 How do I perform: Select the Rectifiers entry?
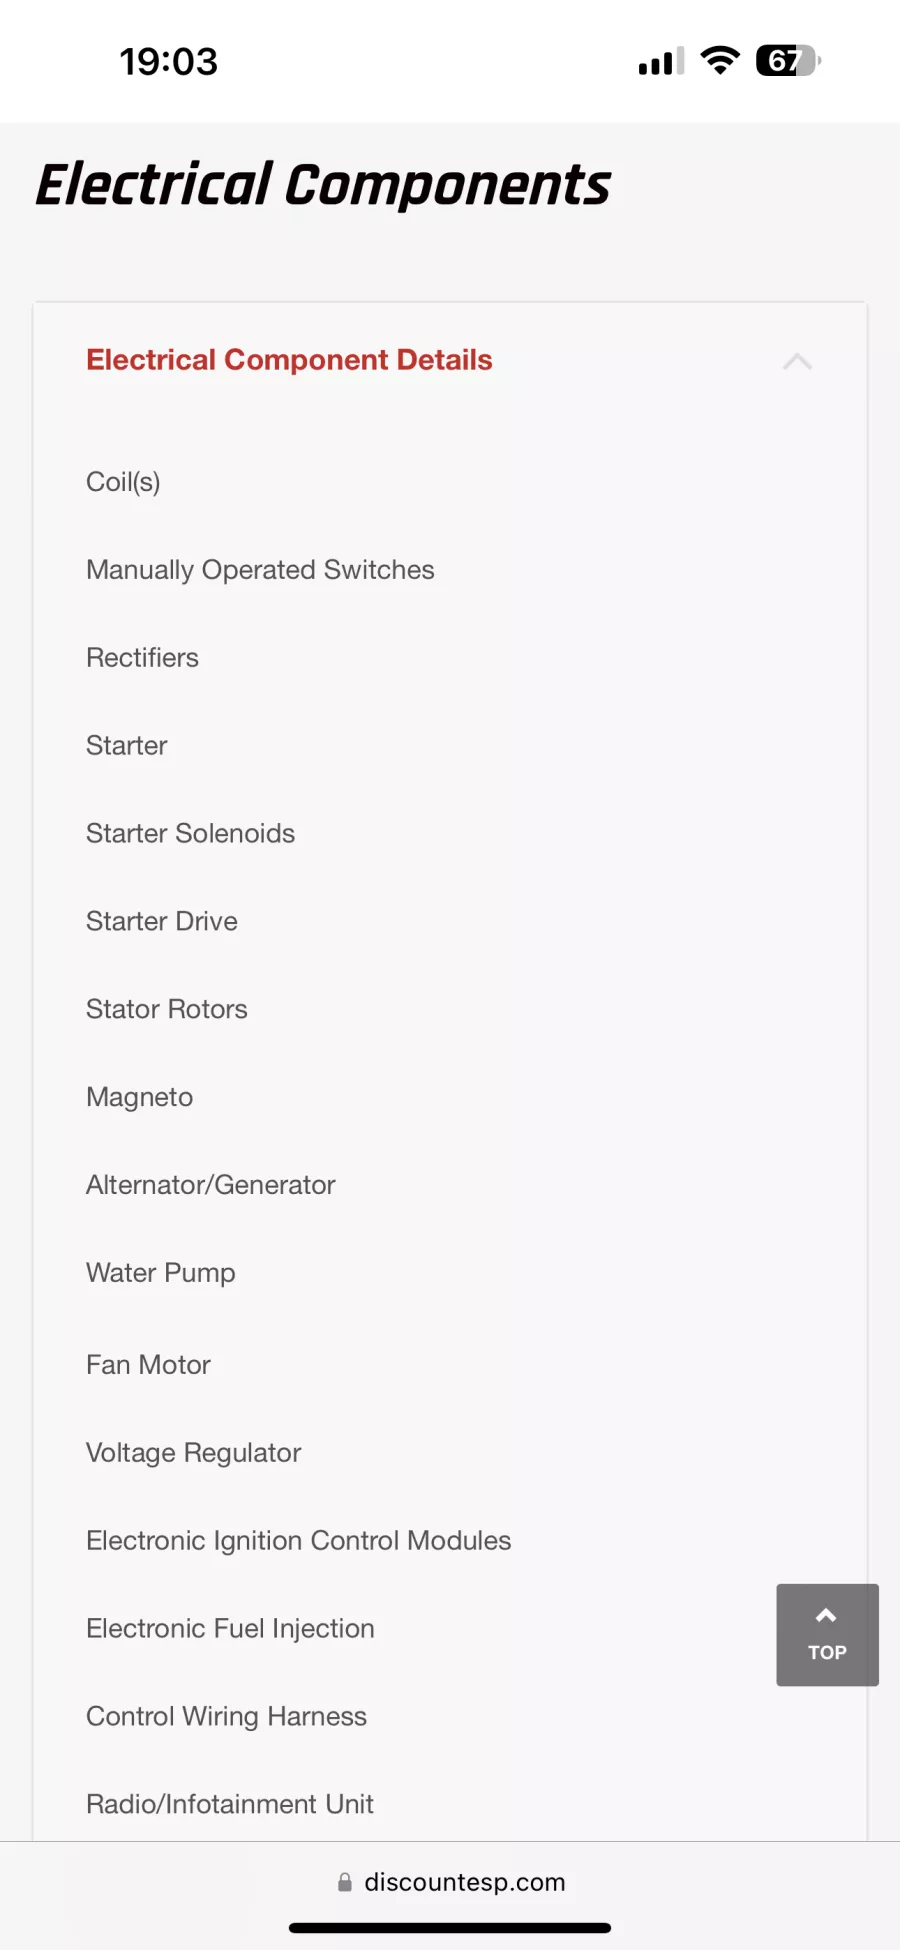(x=142, y=658)
